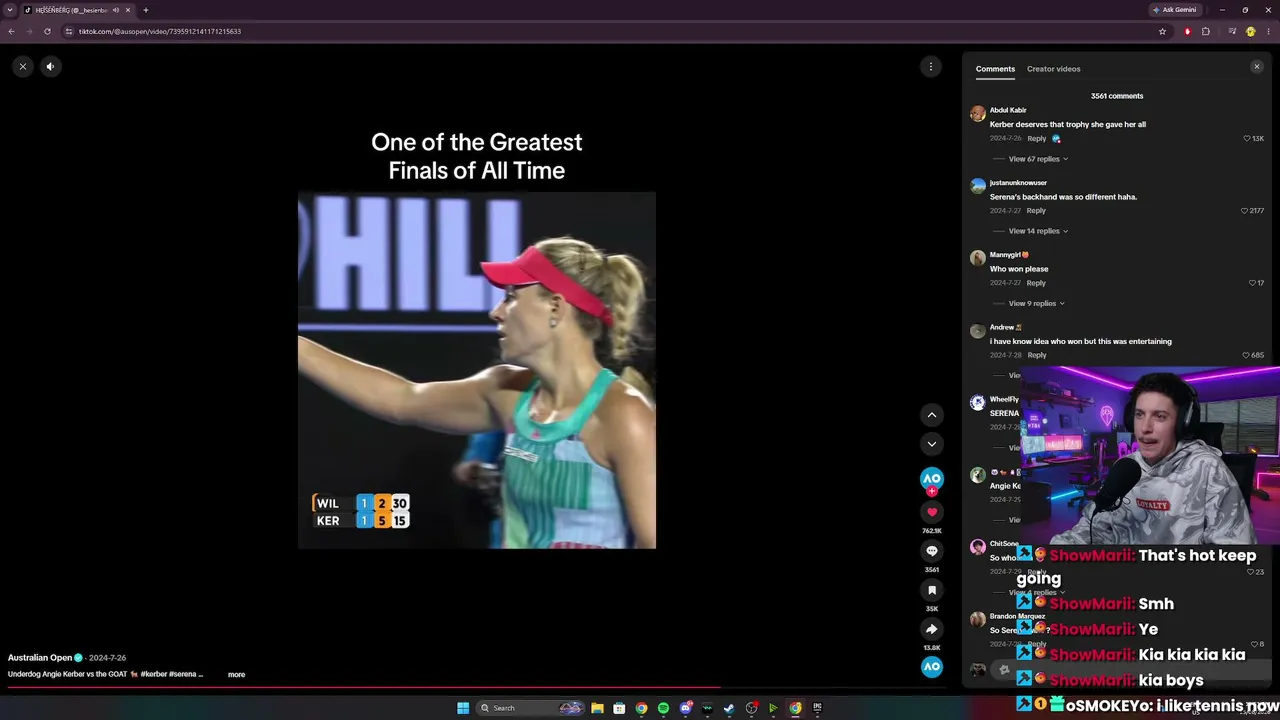Mute the tab via its audio icon
Screen dimensions: 1280x720
116,10
